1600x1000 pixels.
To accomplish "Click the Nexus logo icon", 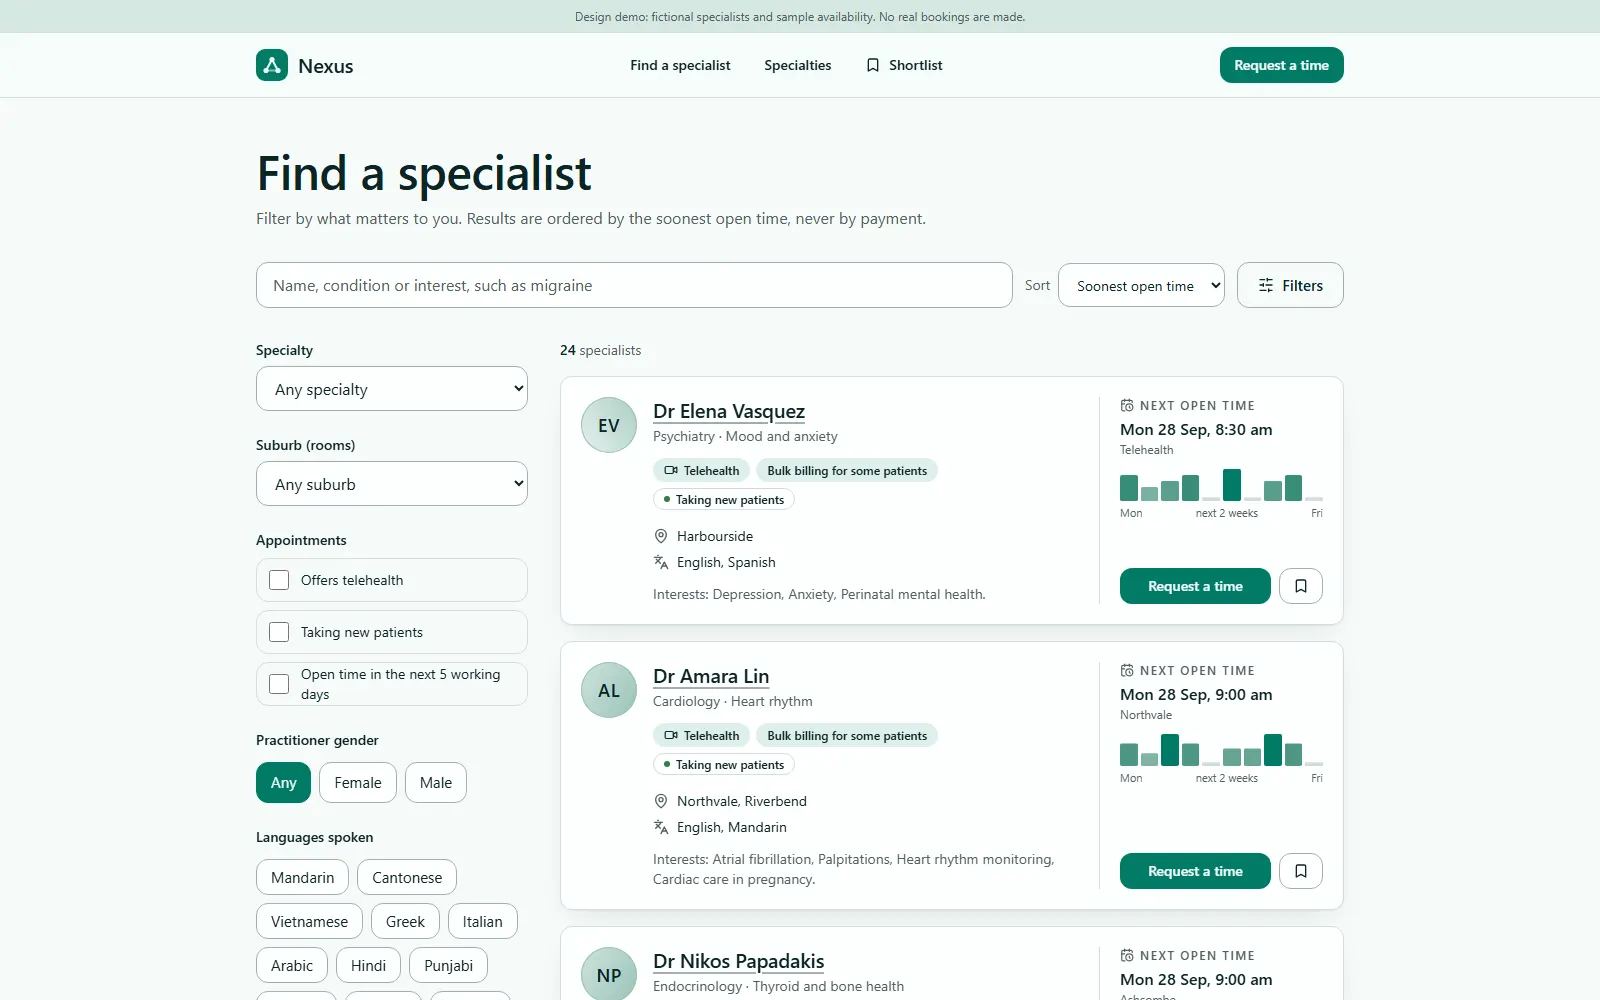I will pyautogui.click(x=272, y=65).
